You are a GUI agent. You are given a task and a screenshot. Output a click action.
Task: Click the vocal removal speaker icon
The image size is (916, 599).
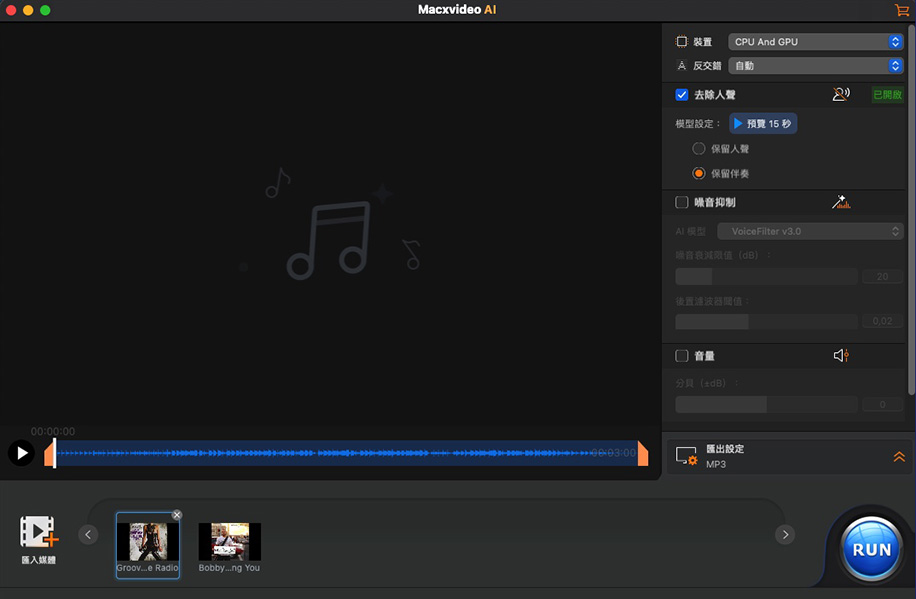click(841, 94)
